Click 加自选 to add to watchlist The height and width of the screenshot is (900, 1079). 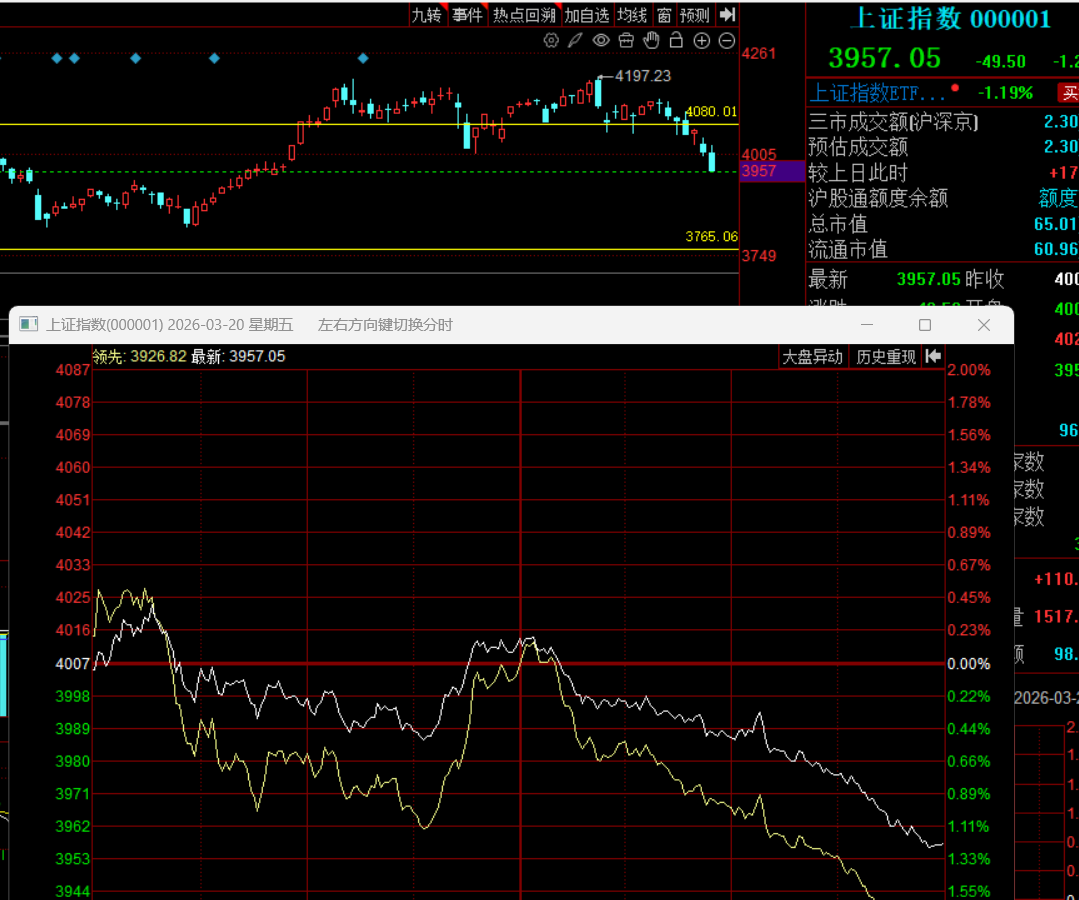tap(586, 15)
